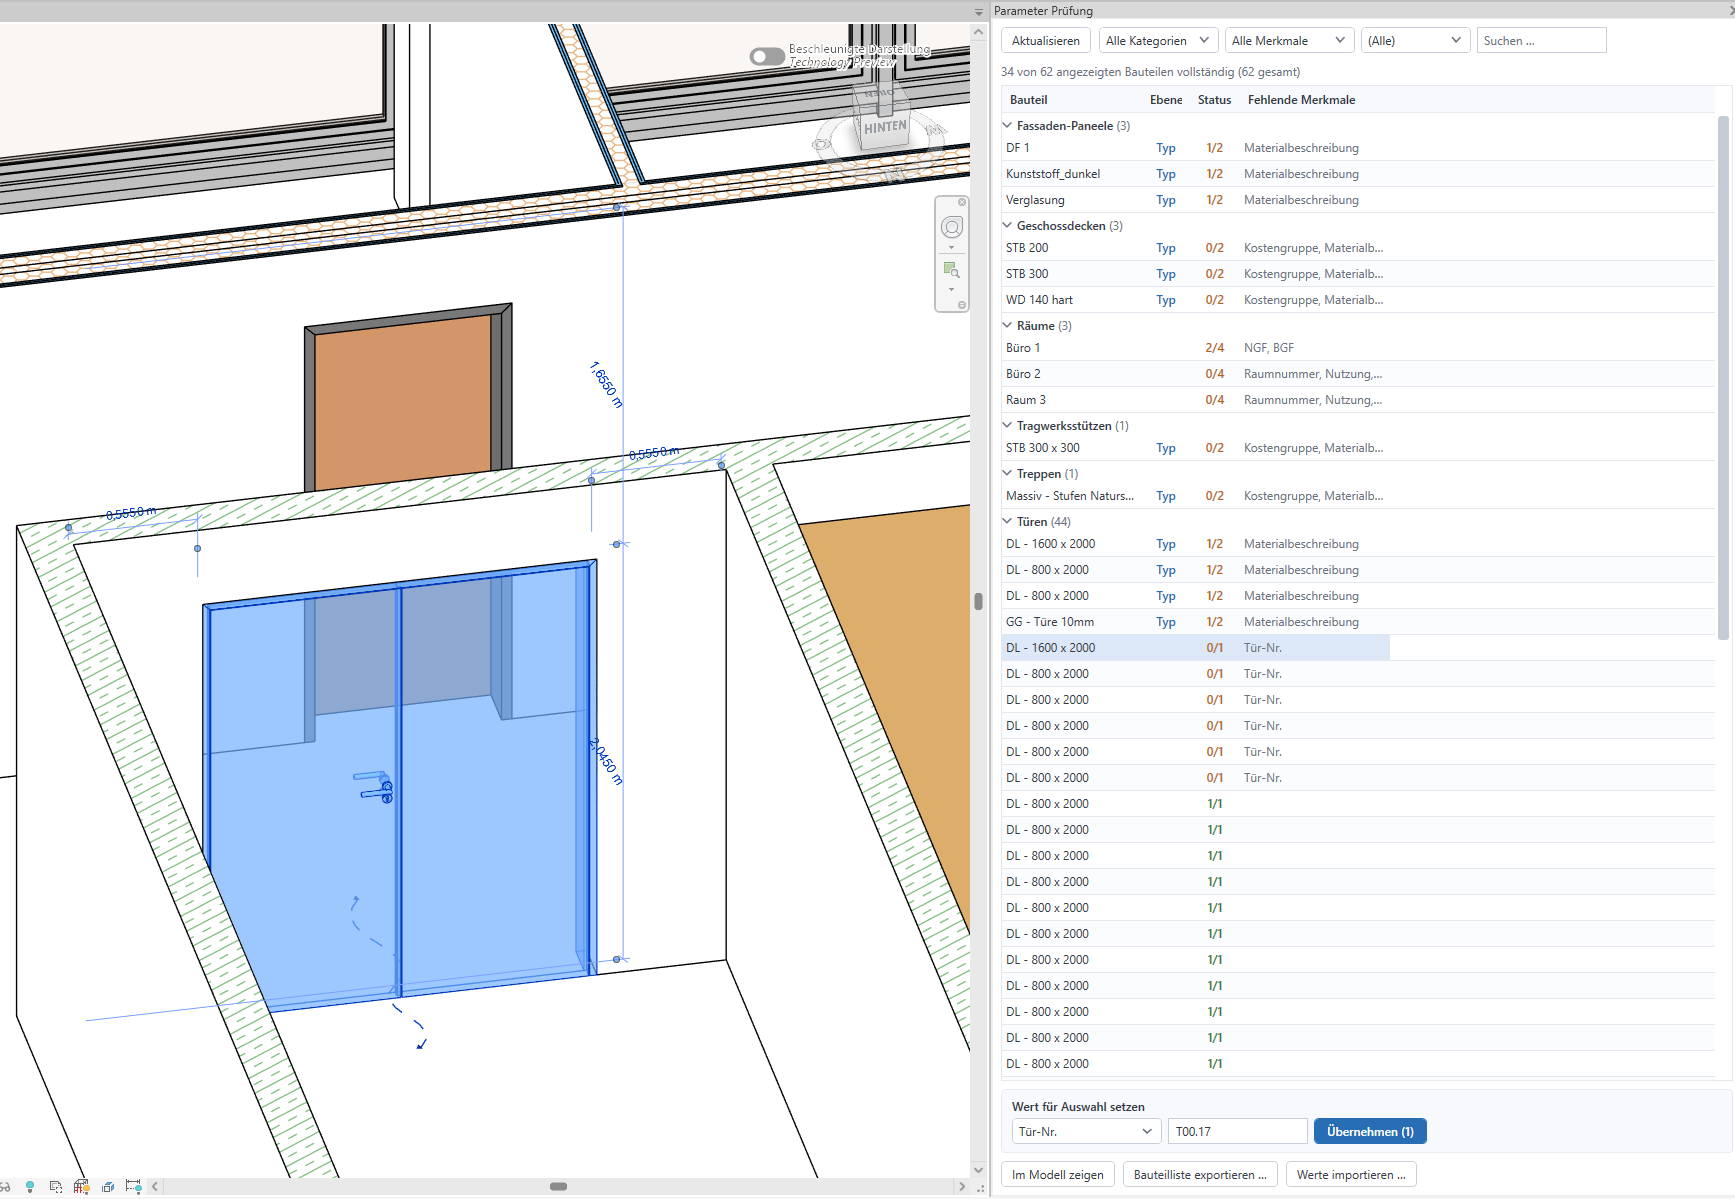The height and width of the screenshot is (1199, 1735).
Task: Open the Tür-Nr. parameter dropdown
Action: [1086, 1132]
